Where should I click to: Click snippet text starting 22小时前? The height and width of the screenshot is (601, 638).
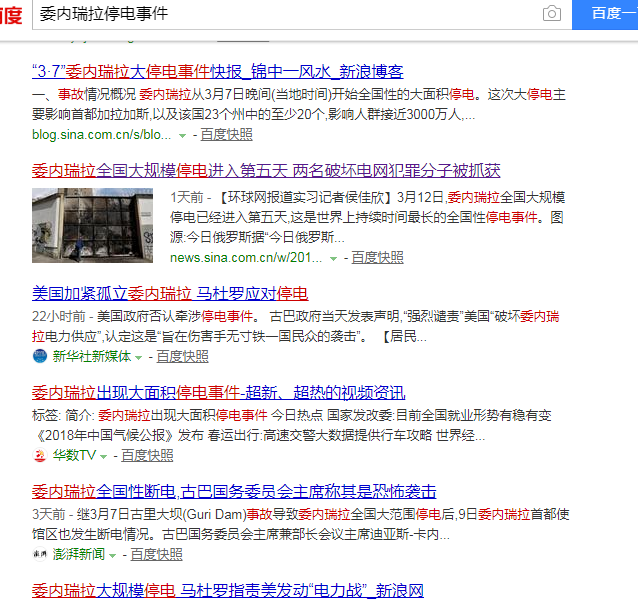(x=296, y=326)
